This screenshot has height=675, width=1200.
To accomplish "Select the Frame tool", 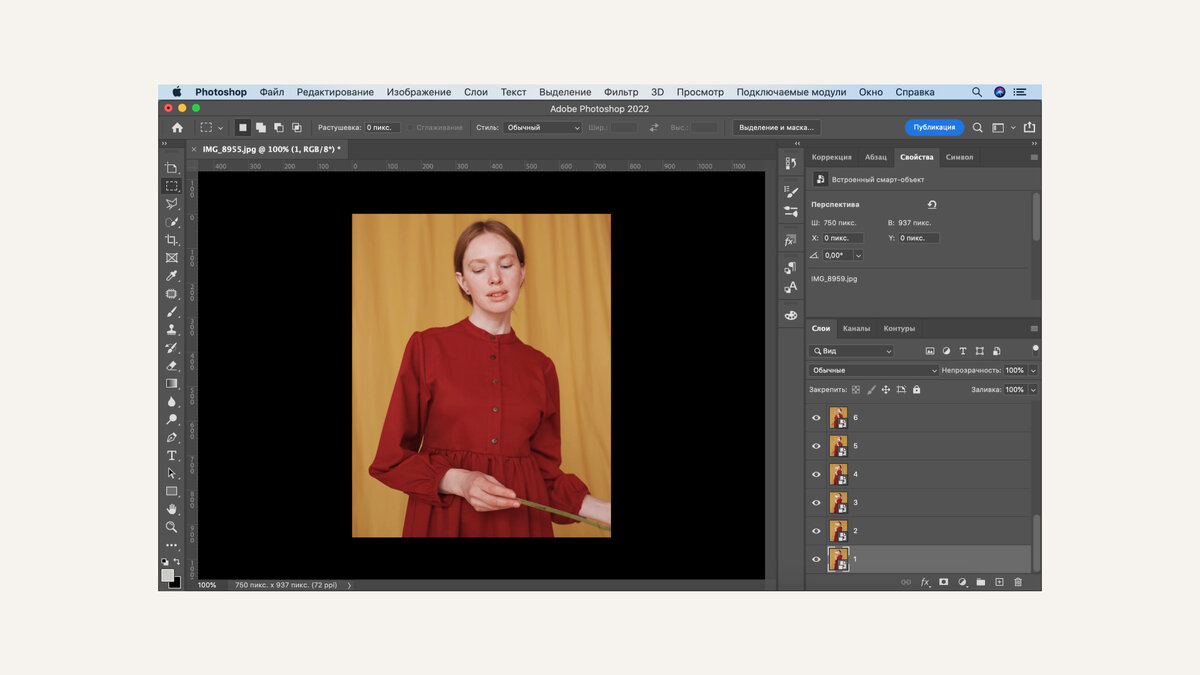I will [x=172, y=258].
